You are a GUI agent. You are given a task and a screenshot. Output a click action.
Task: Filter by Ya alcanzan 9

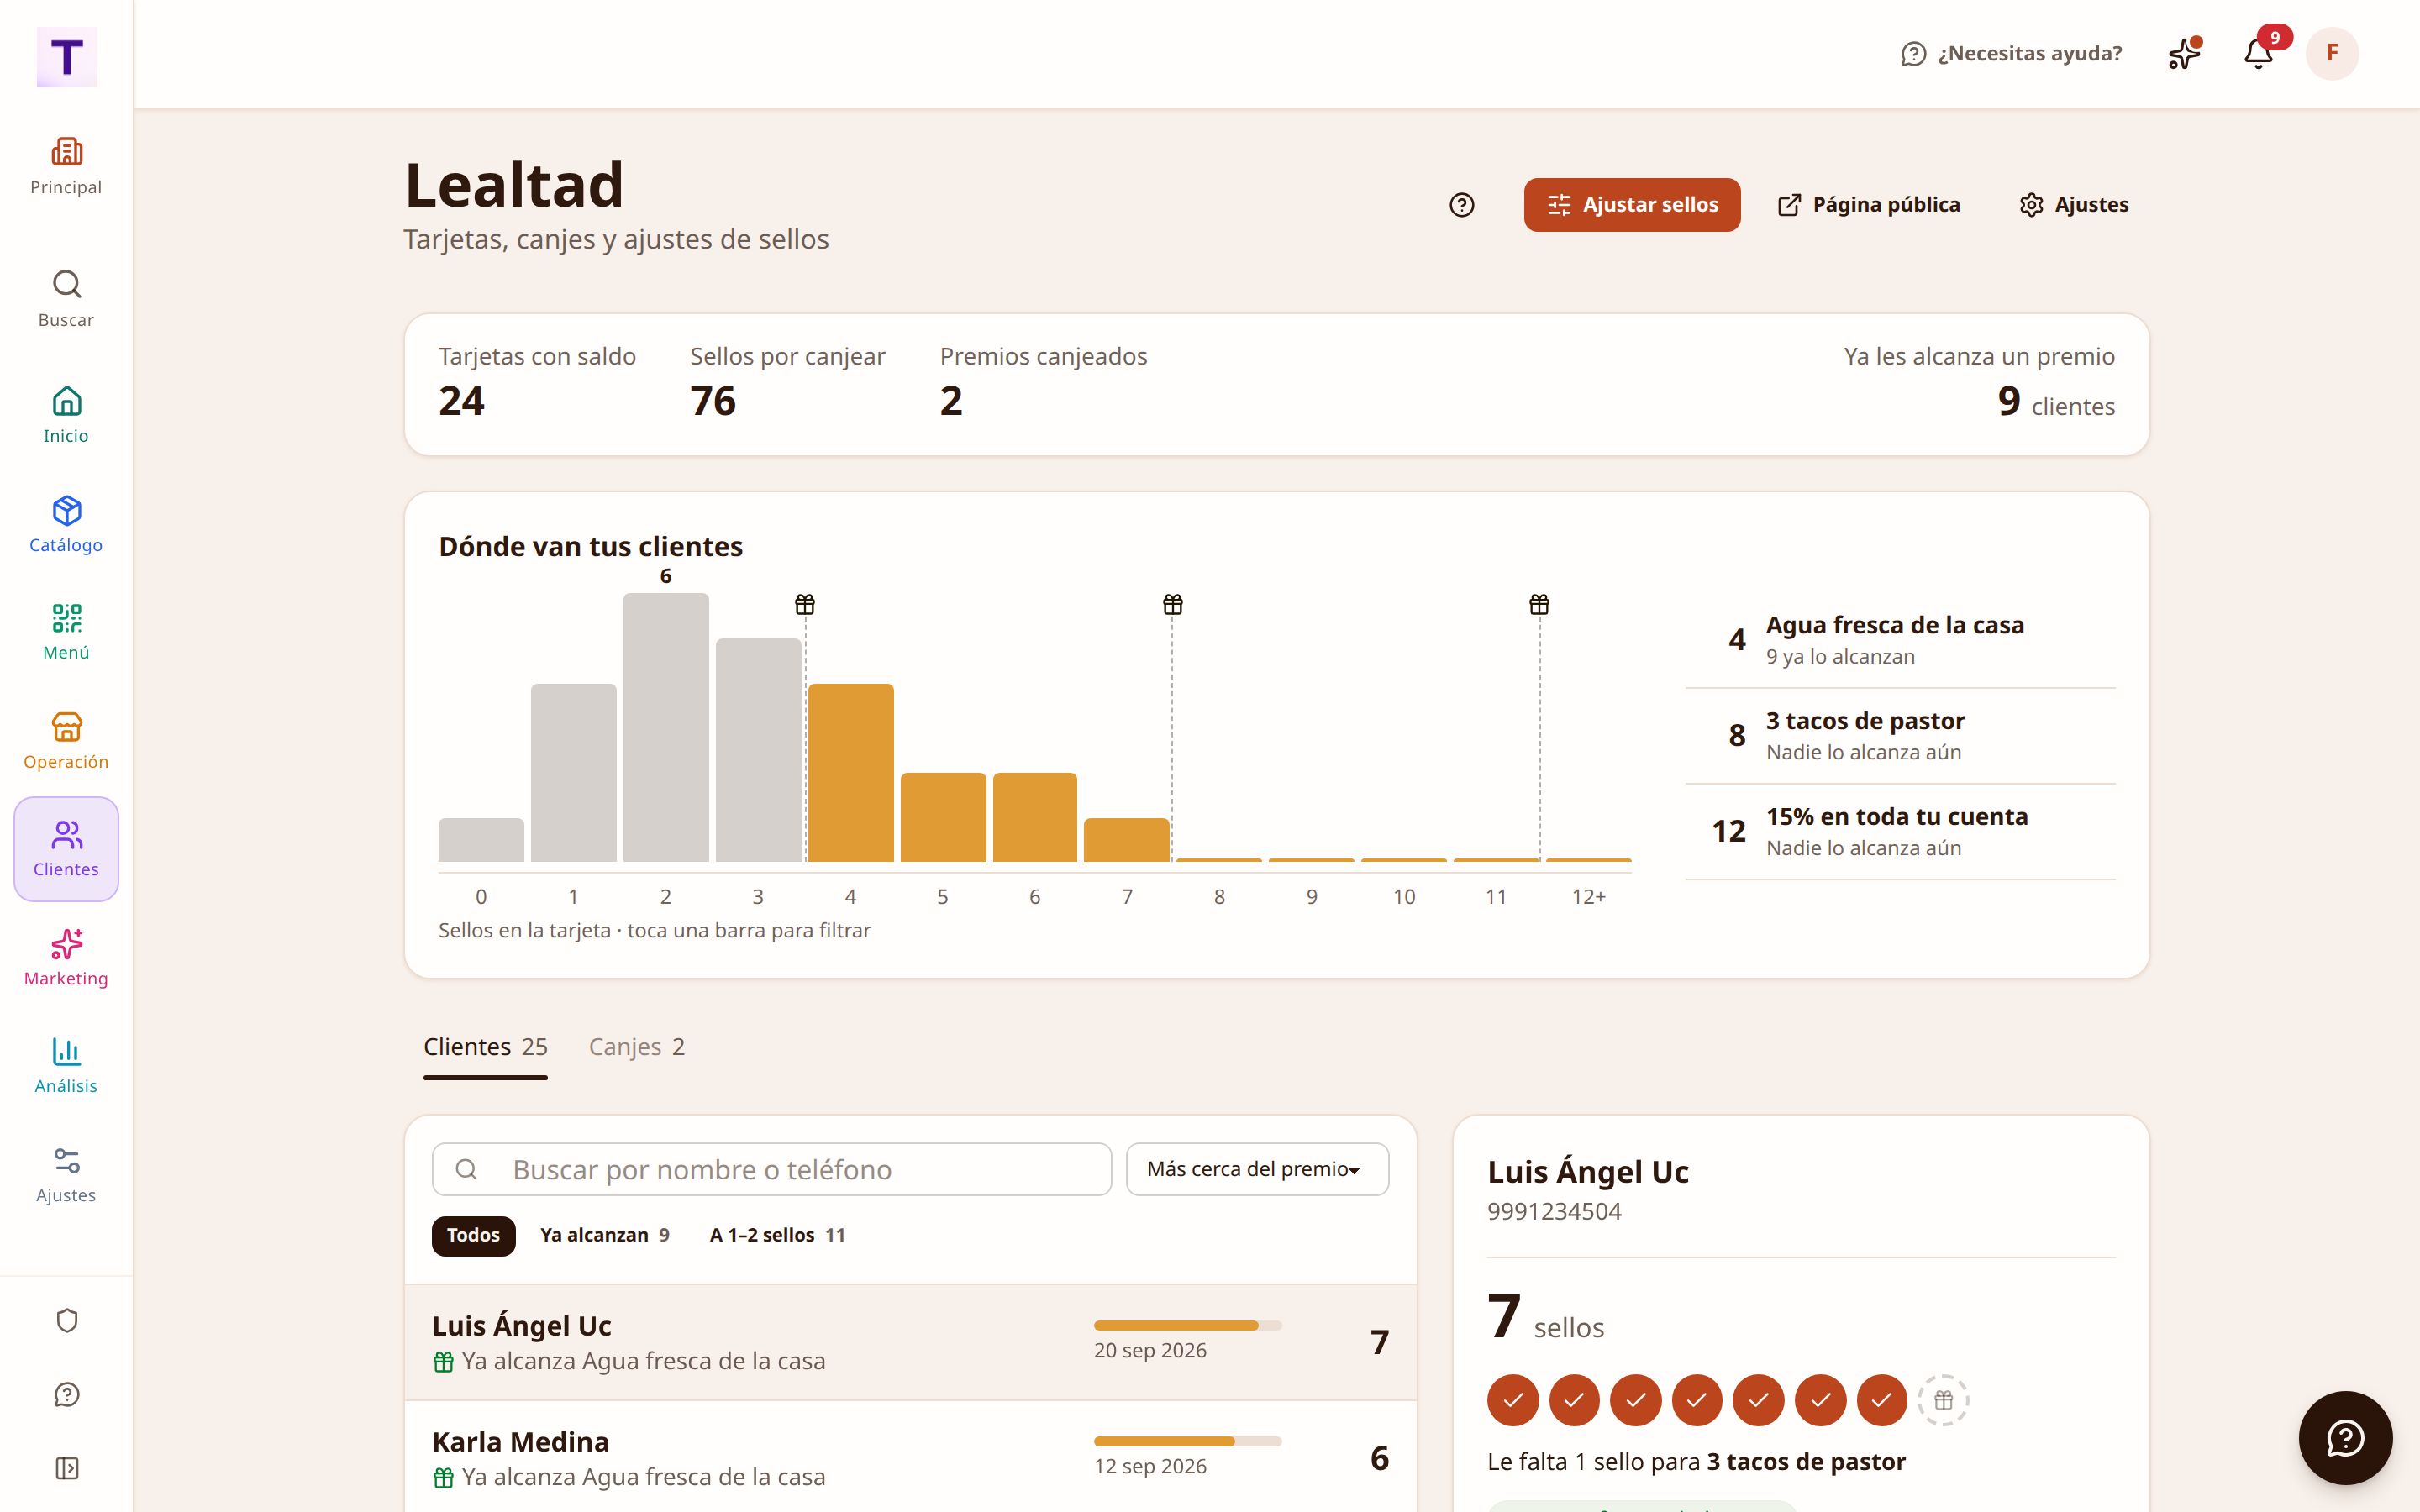605,1235
